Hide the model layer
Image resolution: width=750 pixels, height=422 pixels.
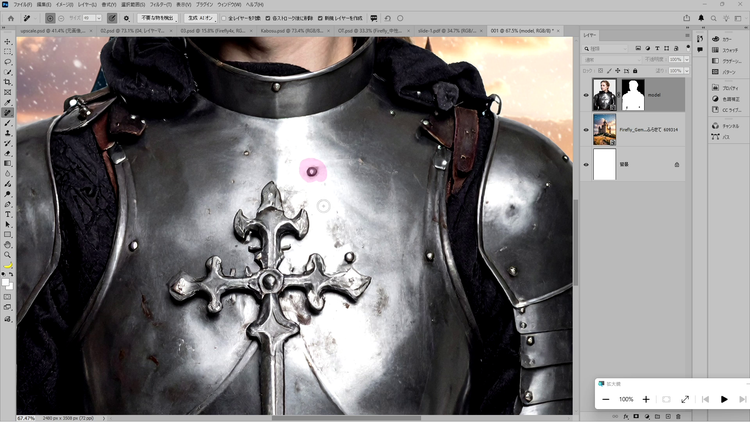point(586,95)
